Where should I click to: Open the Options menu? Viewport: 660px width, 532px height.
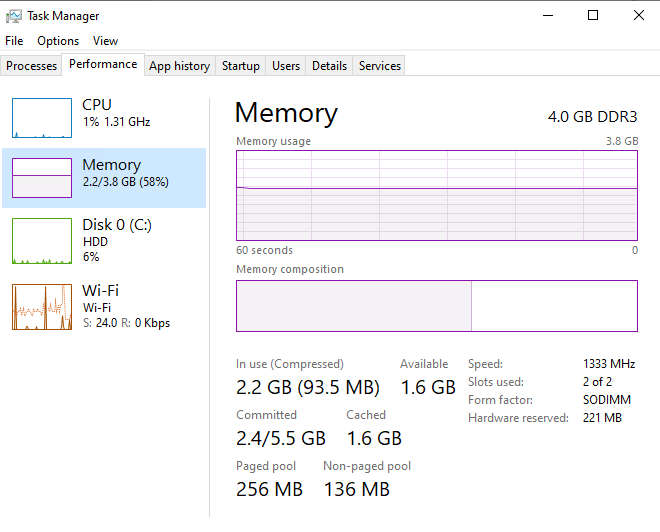point(58,41)
